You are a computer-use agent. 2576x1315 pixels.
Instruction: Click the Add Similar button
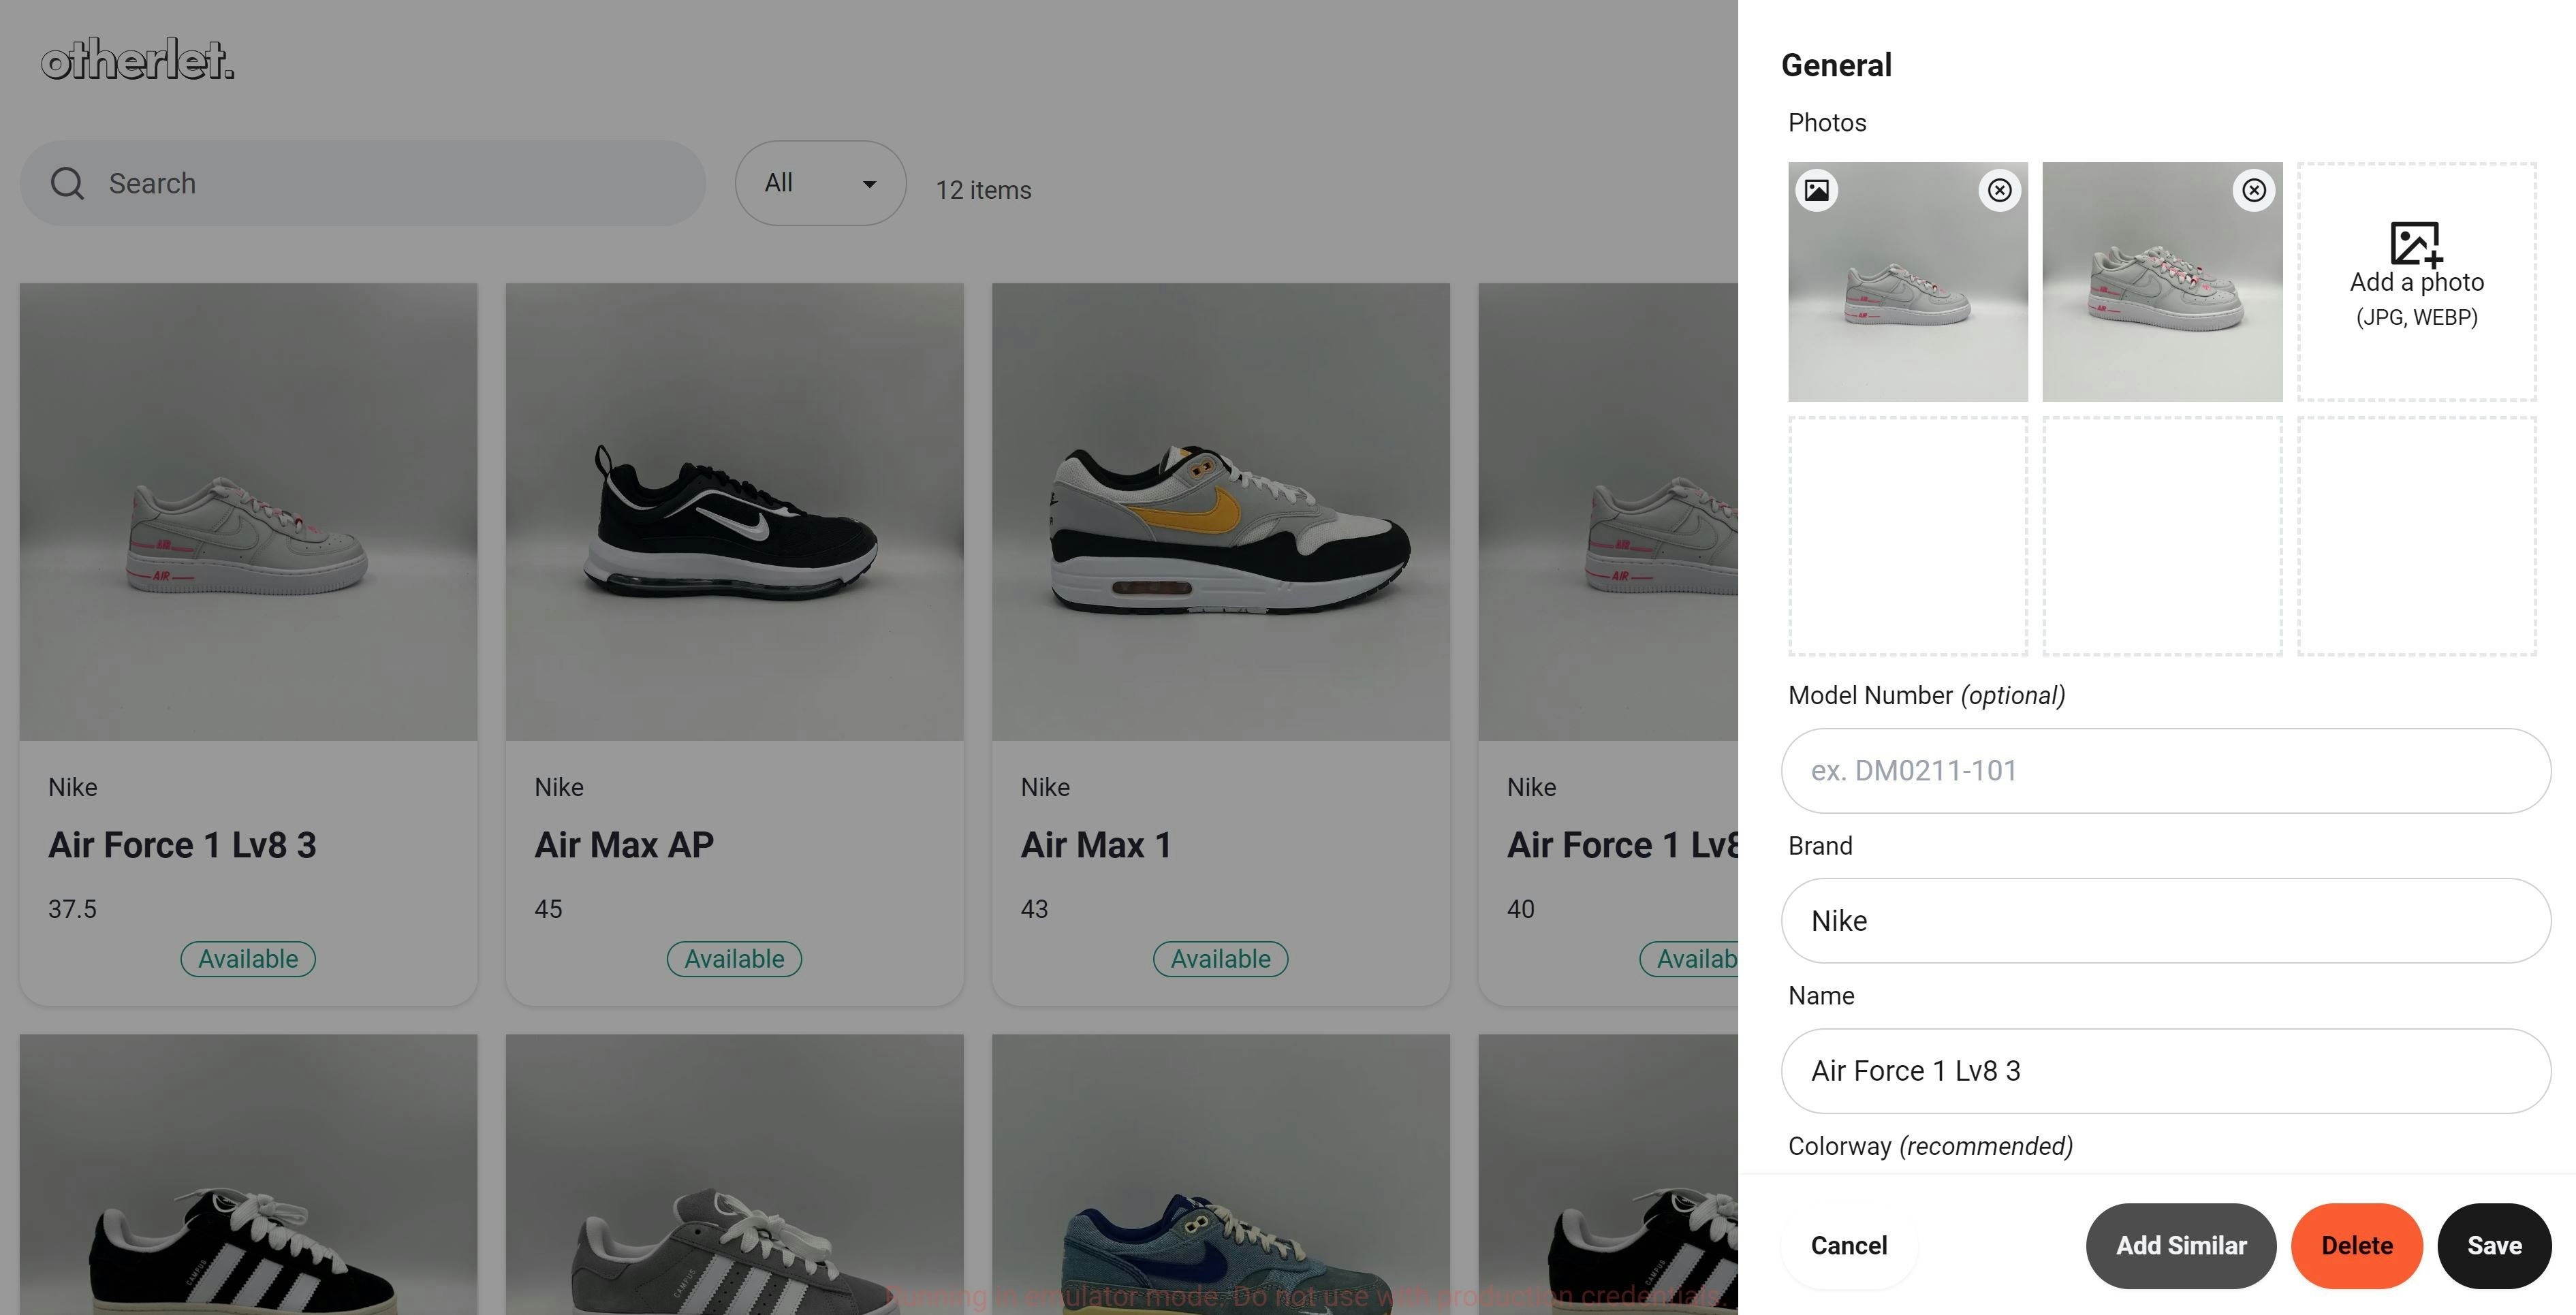click(2180, 1245)
